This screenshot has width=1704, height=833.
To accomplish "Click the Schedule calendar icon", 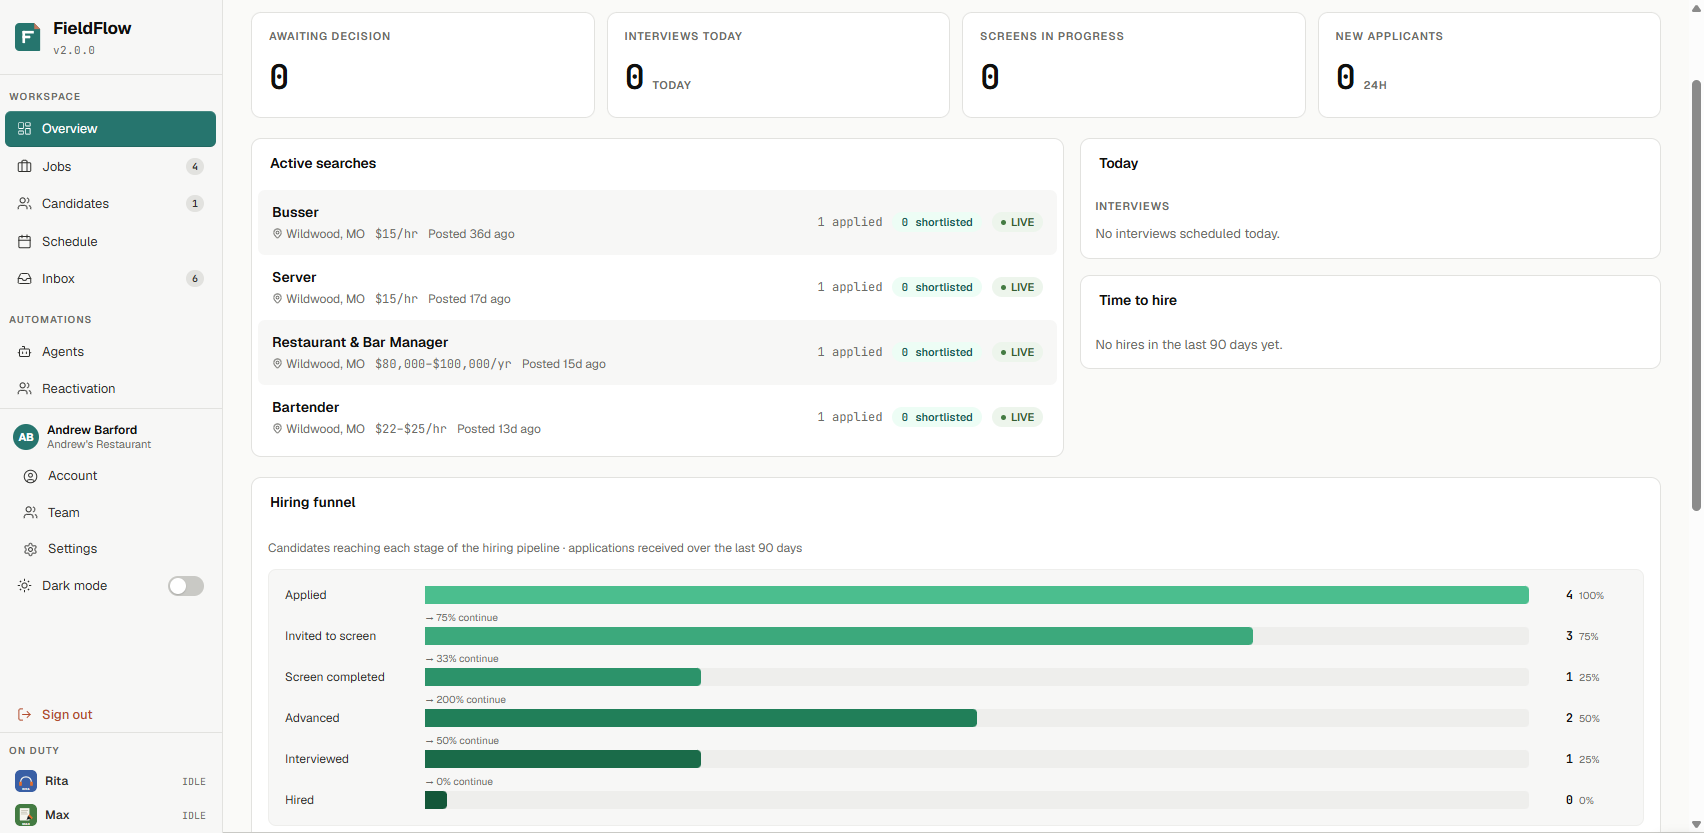I will tap(25, 242).
